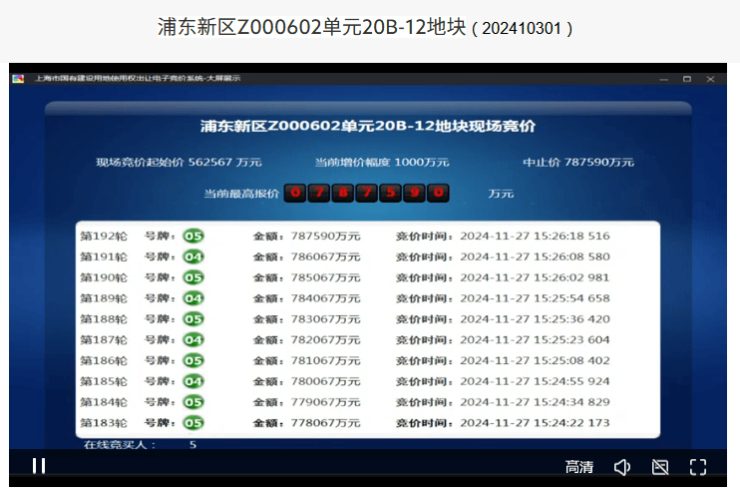This screenshot has width=740, height=495.
Task: Pause the auction video playback
Action: (39, 465)
